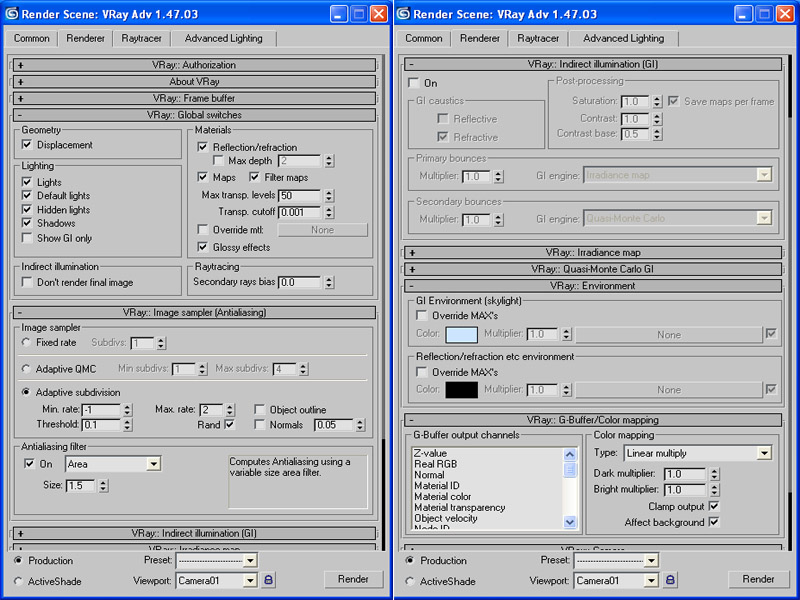Click the light blue skylight color swatch

click(x=462, y=334)
